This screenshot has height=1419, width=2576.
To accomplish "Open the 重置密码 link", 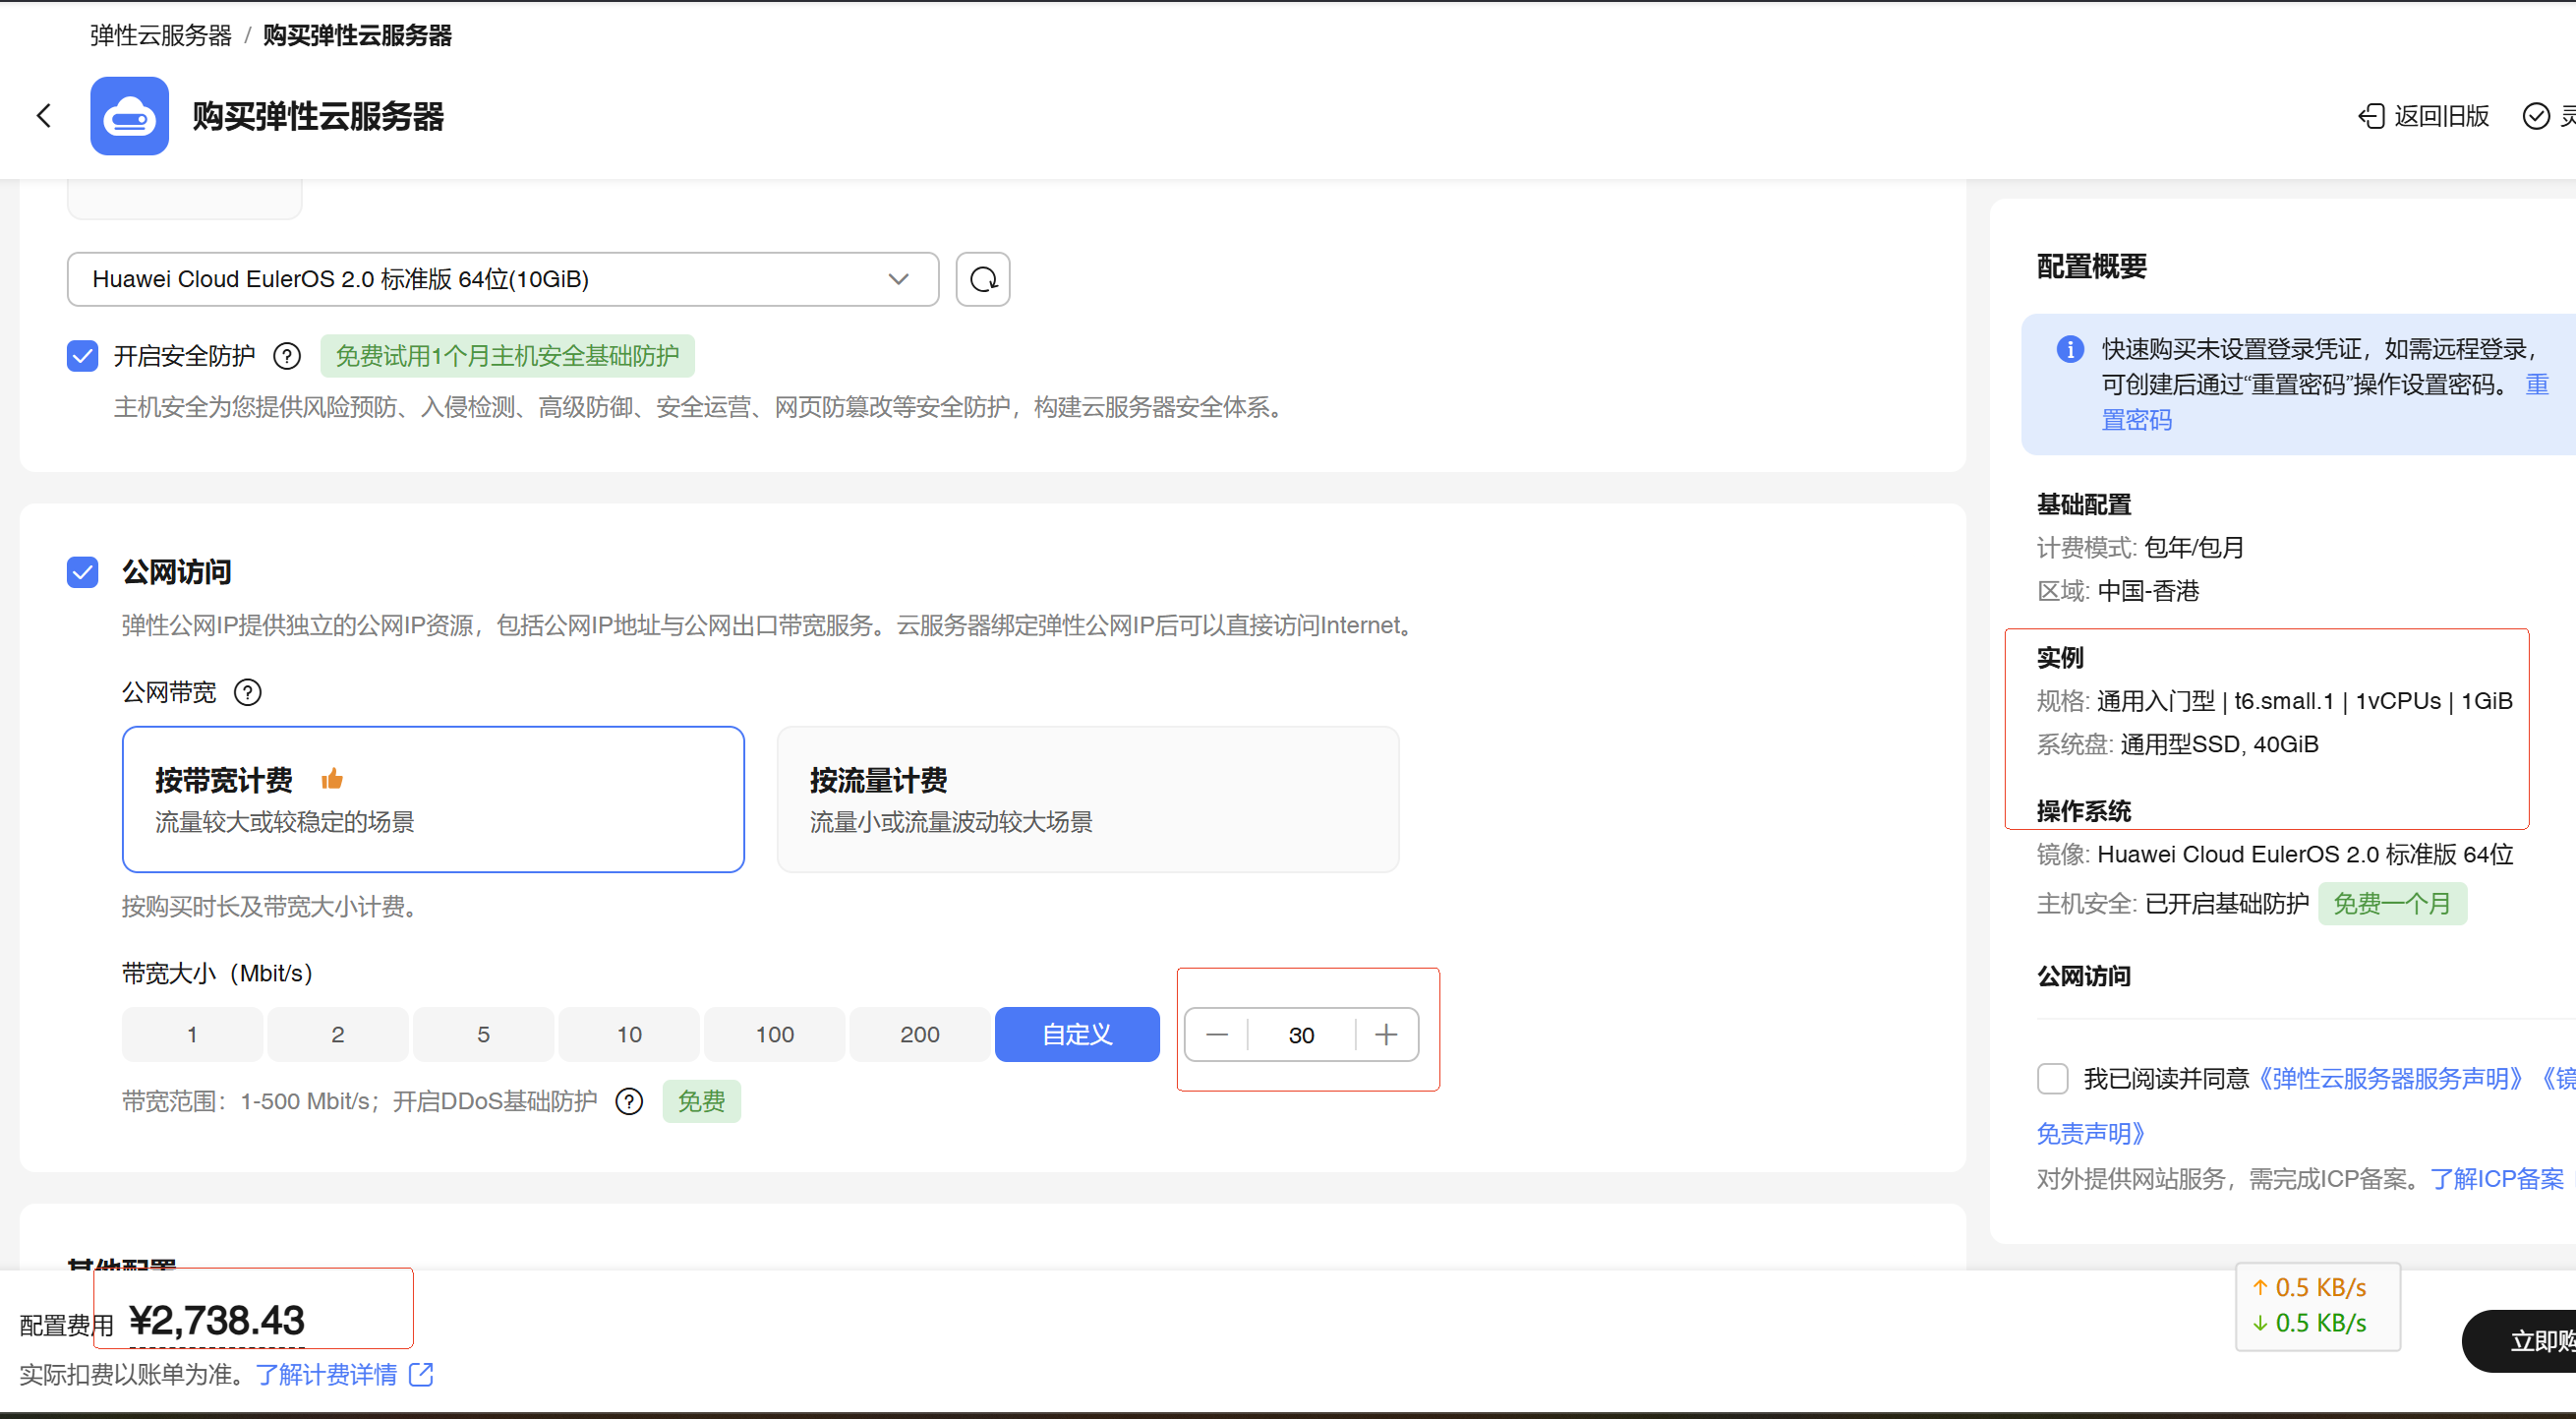I will (2137, 420).
